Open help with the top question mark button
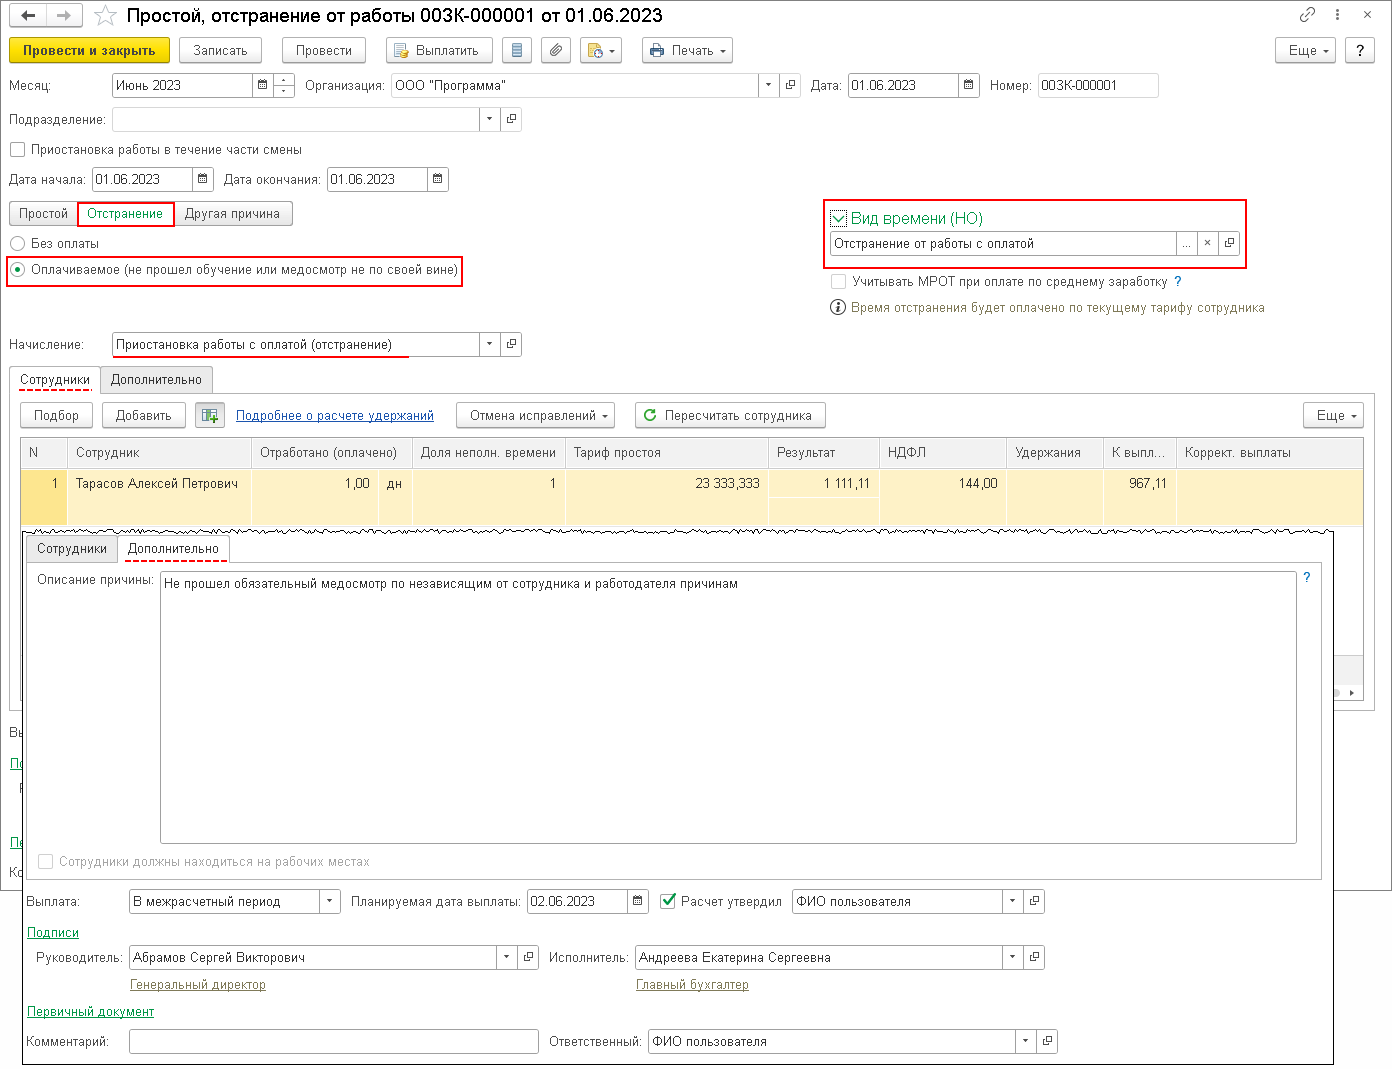This screenshot has width=1392, height=1069. coord(1359,50)
